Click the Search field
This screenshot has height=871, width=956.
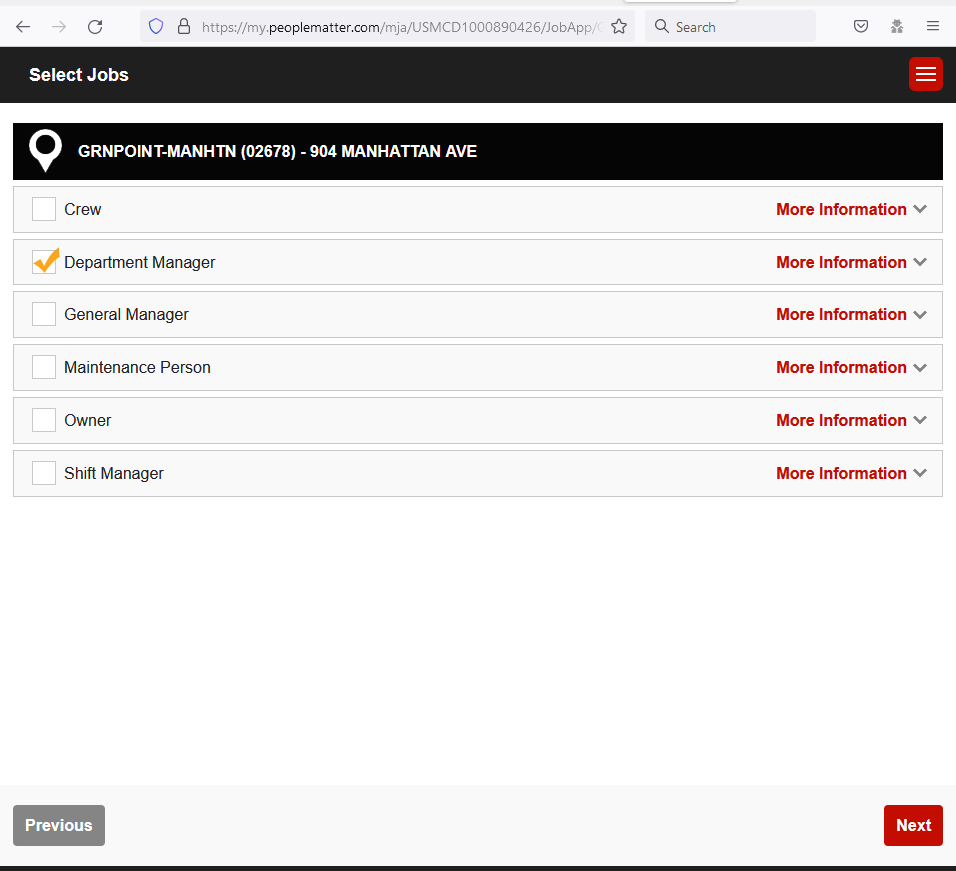(x=730, y=26)
